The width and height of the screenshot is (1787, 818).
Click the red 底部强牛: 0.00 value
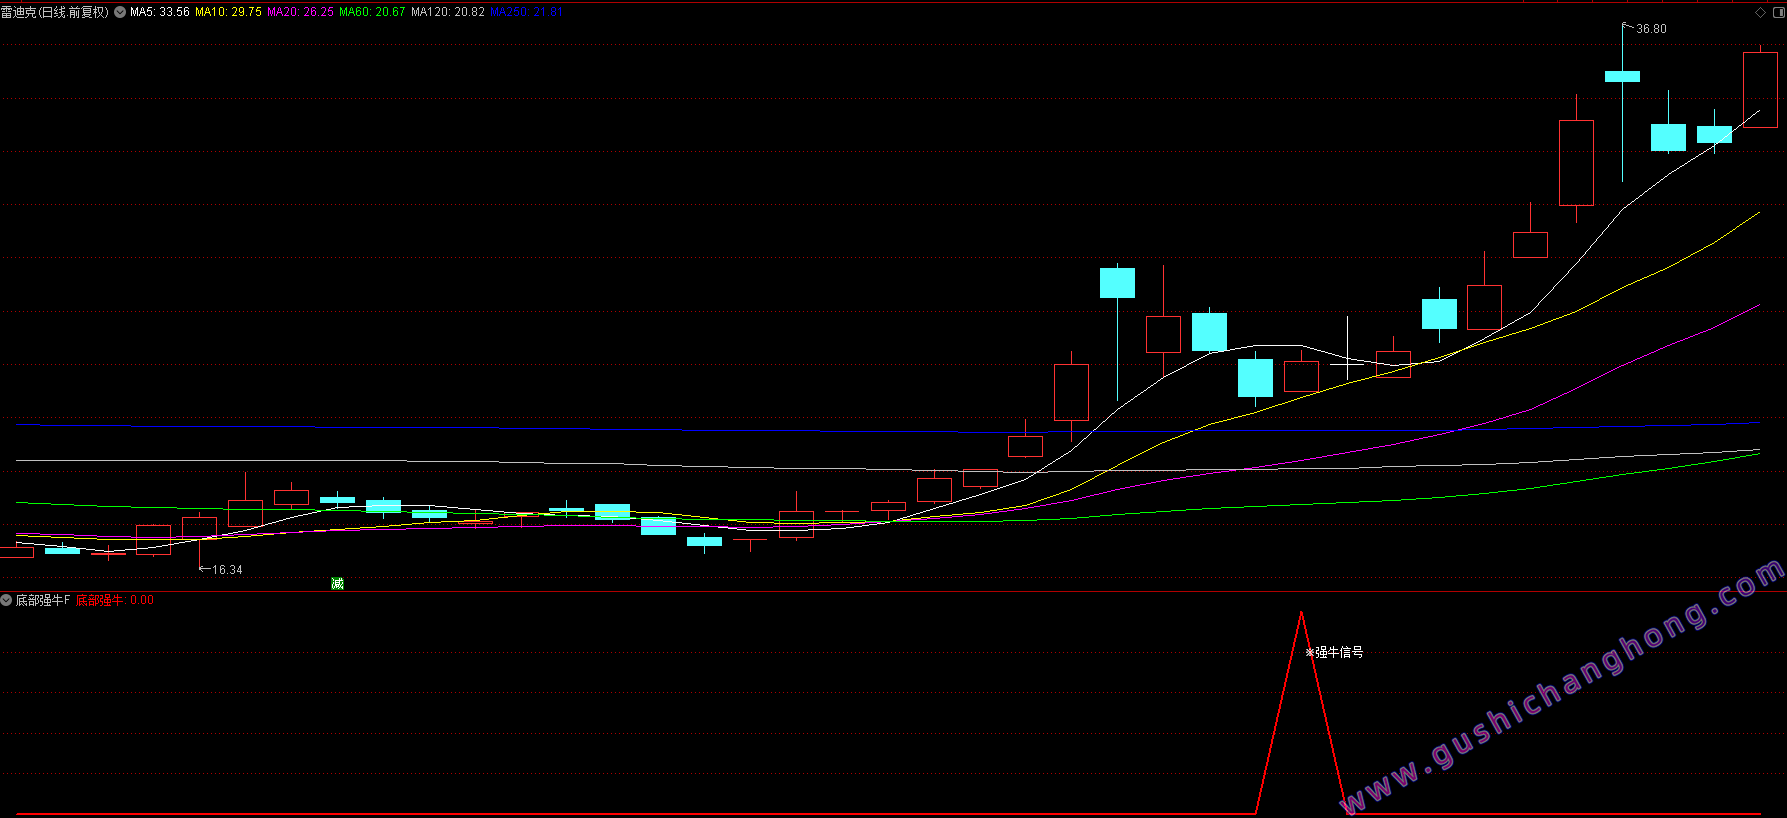click(115, 600)
